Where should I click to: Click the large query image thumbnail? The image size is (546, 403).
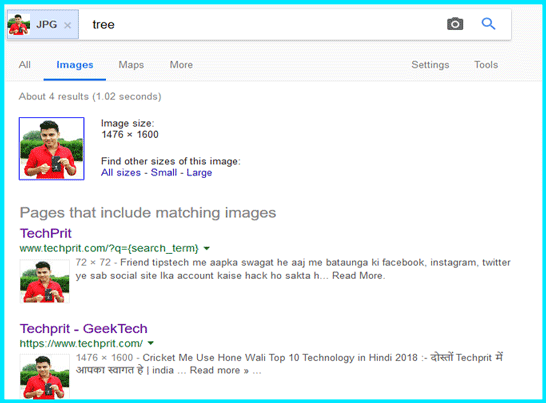tap(52, 149)
